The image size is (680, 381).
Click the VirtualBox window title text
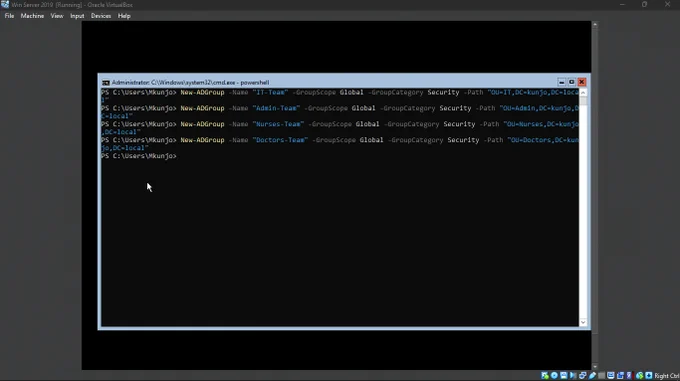click(x=72, y=5)
